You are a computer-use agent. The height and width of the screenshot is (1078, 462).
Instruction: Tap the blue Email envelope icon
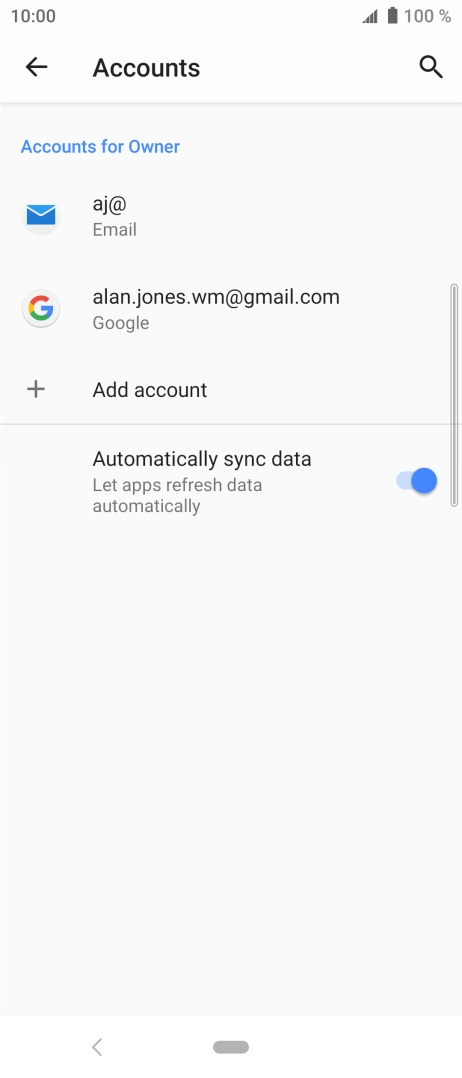41,215
